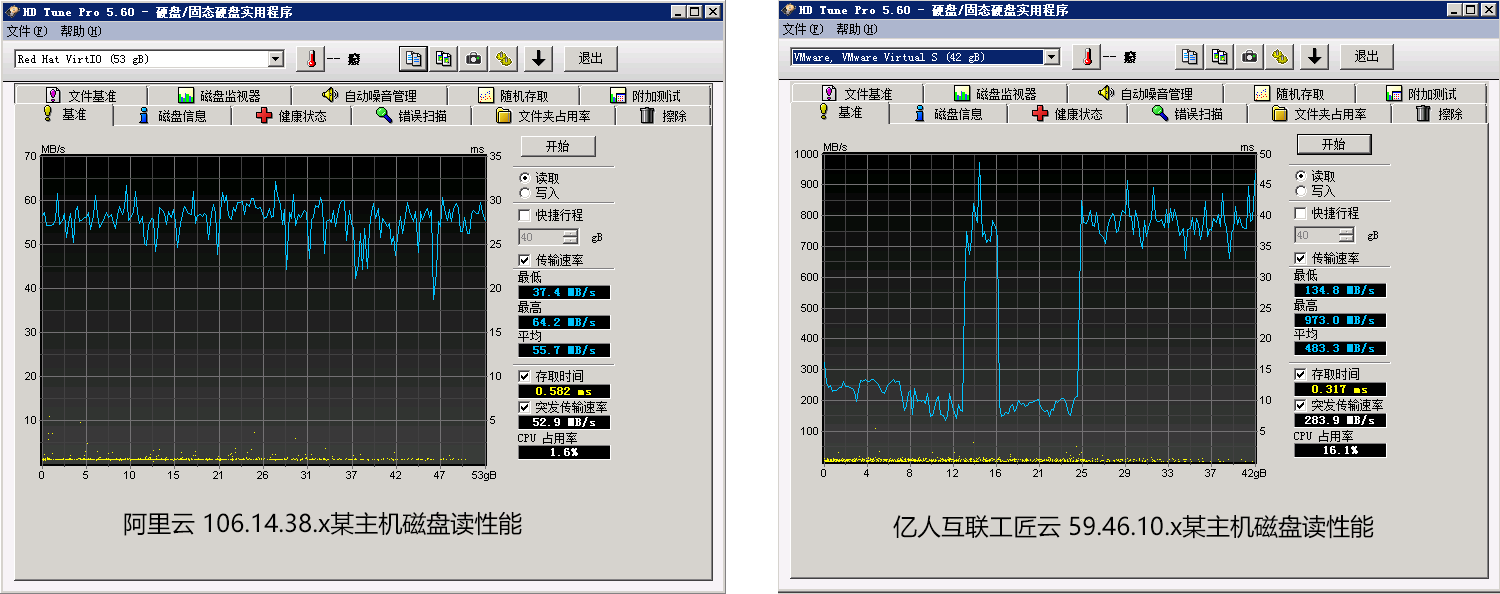The height and width of the screenshot is (594, 1500).
Task: Select 读取 radio in Red Hat VirtIO window
Action: [x=524, y=178]
